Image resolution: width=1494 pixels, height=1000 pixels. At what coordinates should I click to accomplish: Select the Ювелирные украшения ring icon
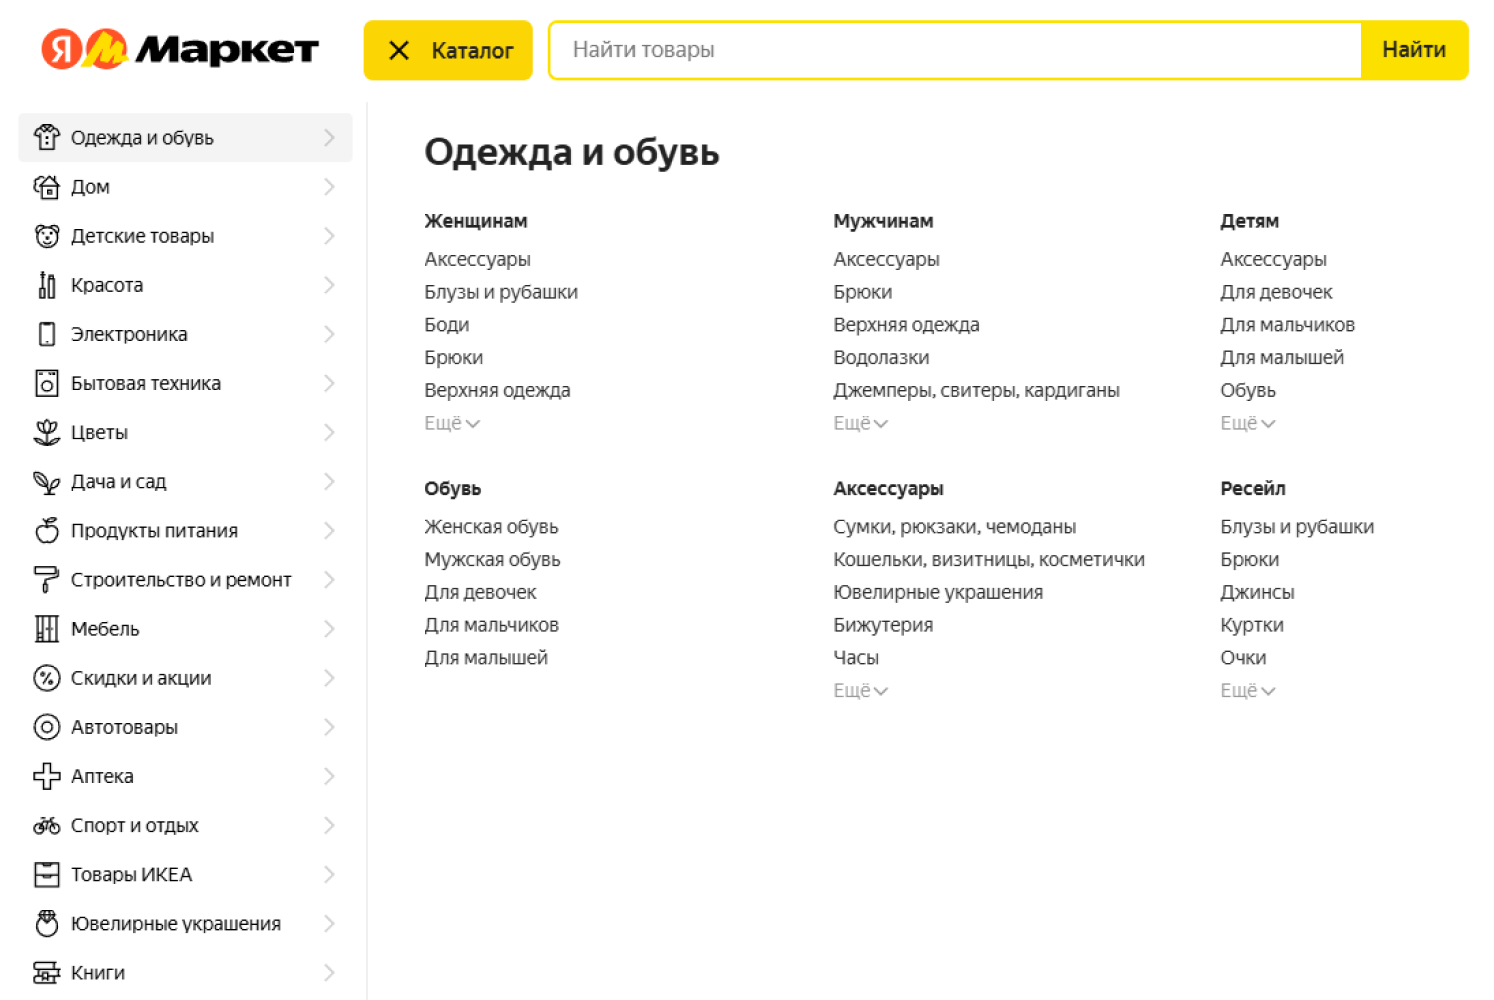pyautogui.click(x=47, y=923)
